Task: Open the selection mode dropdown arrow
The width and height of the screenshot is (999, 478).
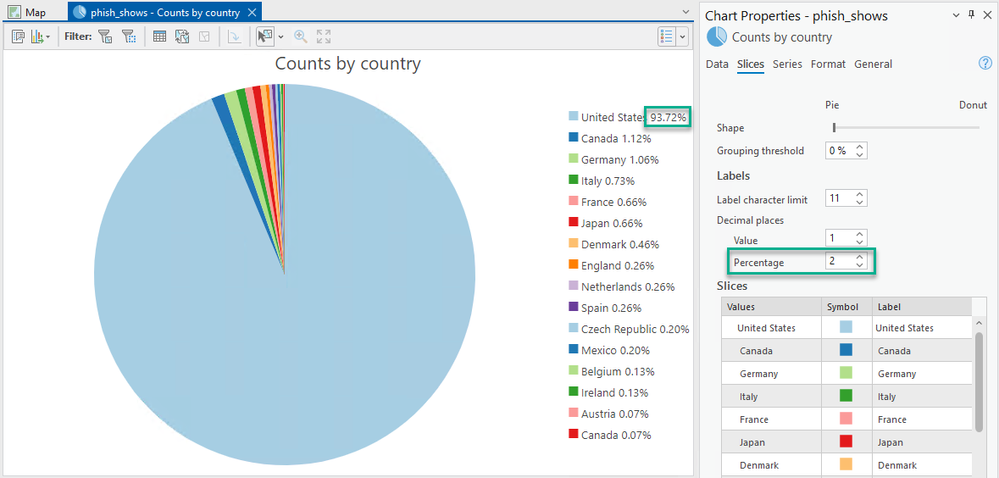Action: click(x=280, y=37)
